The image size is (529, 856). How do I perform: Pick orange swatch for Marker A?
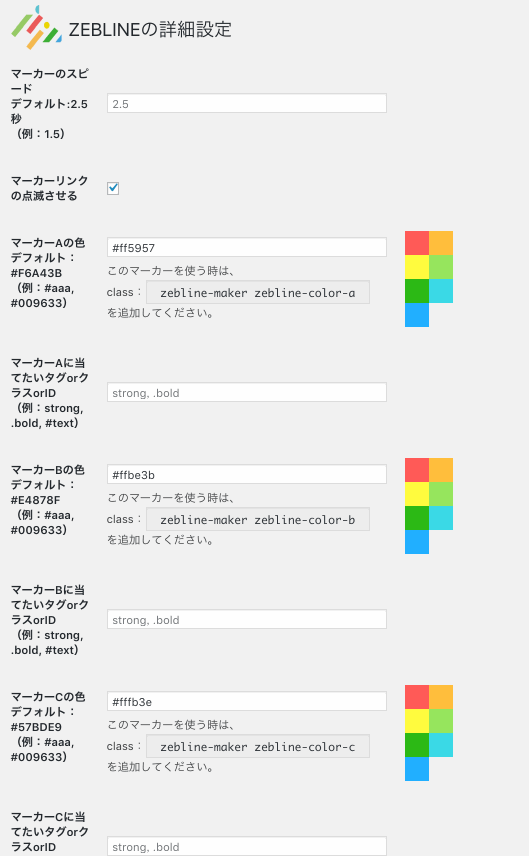tap(441, 243)
